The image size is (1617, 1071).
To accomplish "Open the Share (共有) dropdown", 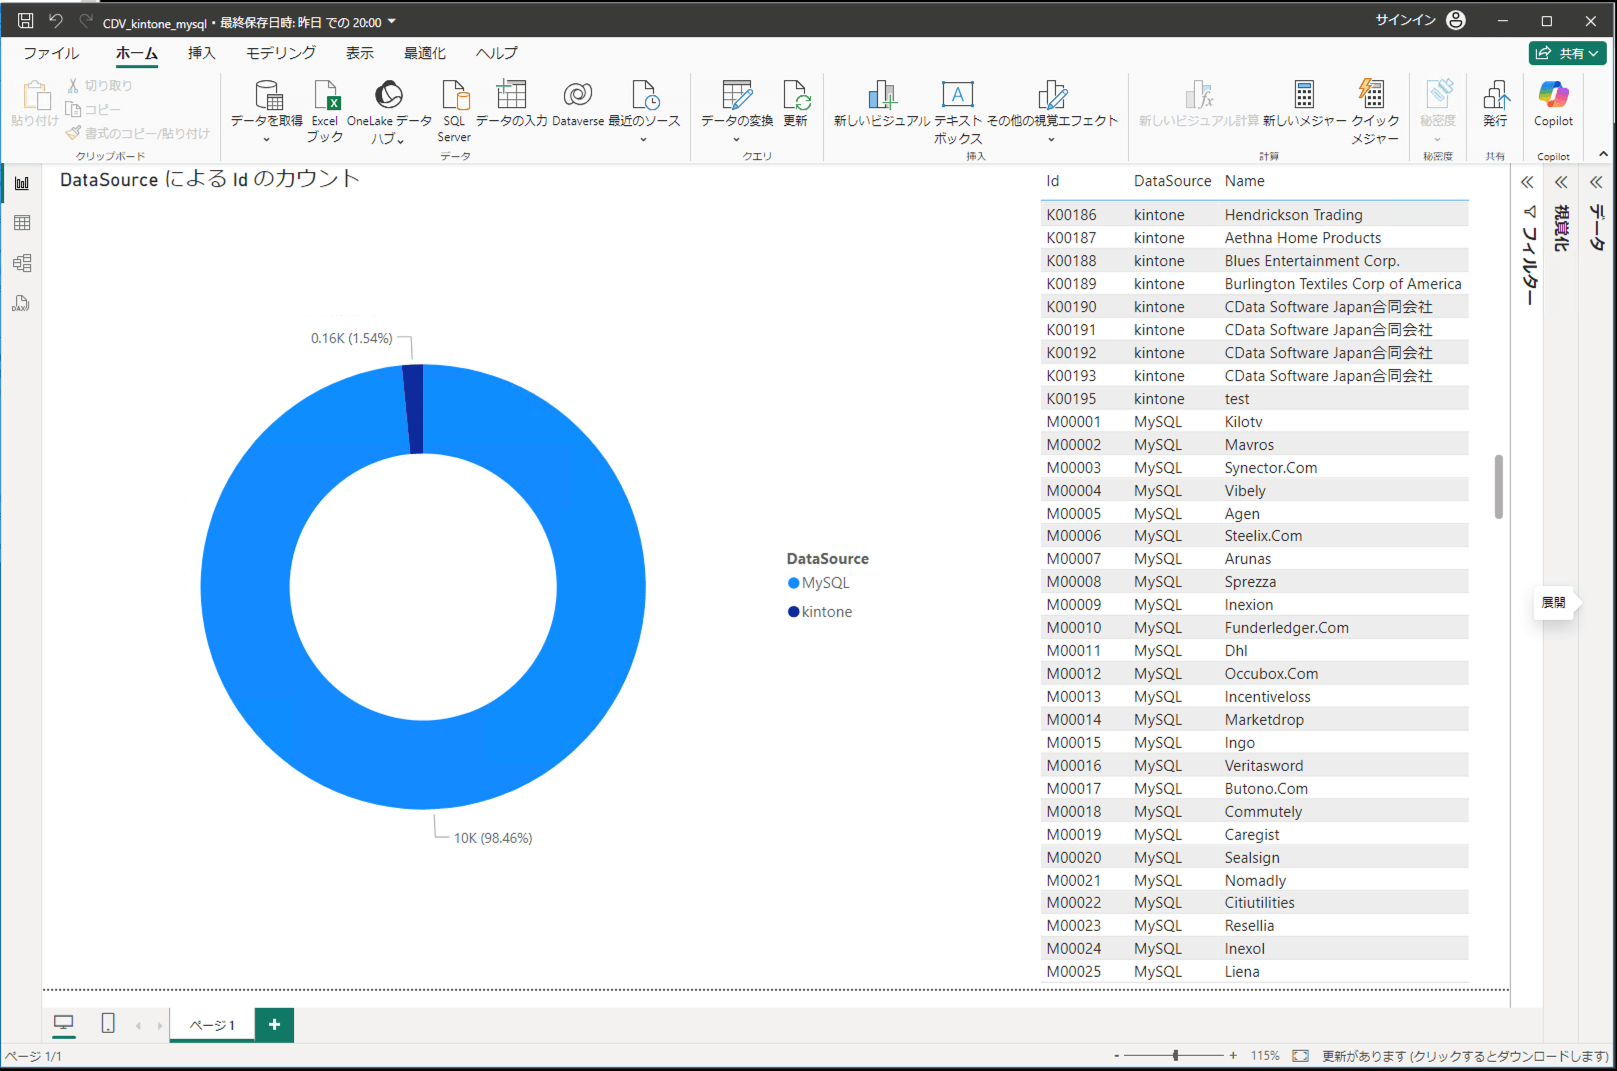I will click(x=1567, y=53).
